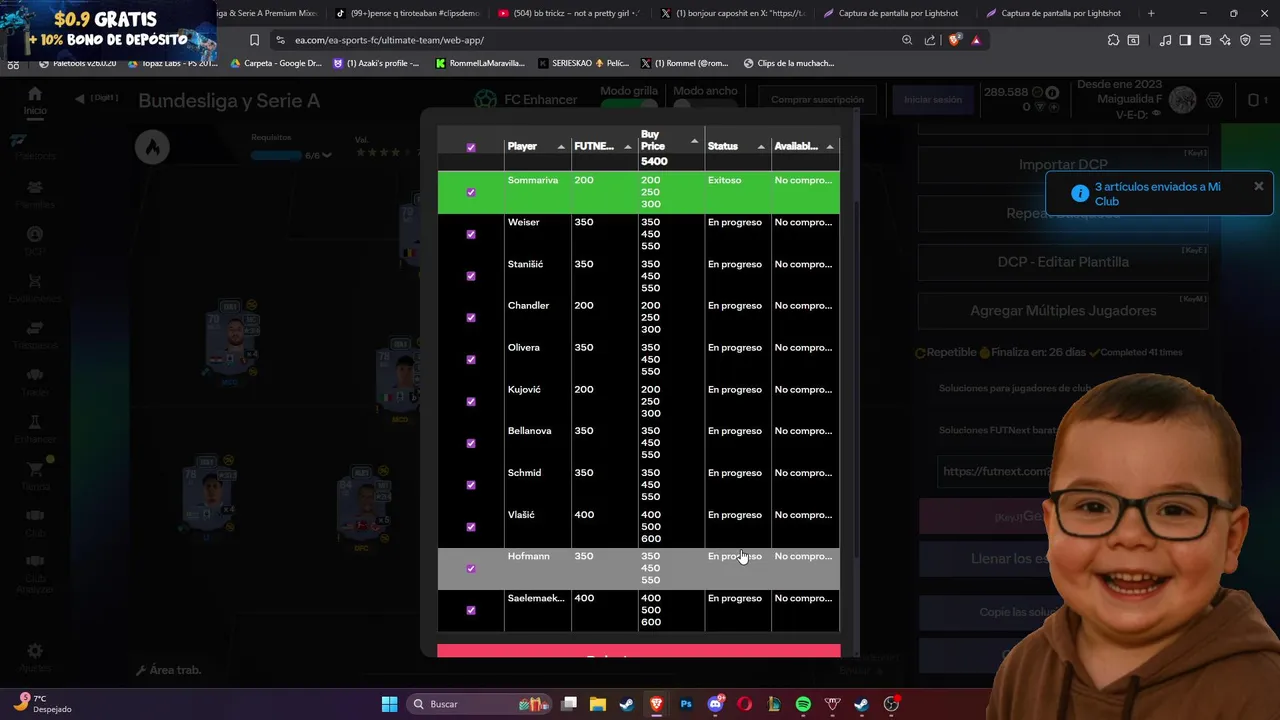Click the browser address bar URL

(389, 40)
